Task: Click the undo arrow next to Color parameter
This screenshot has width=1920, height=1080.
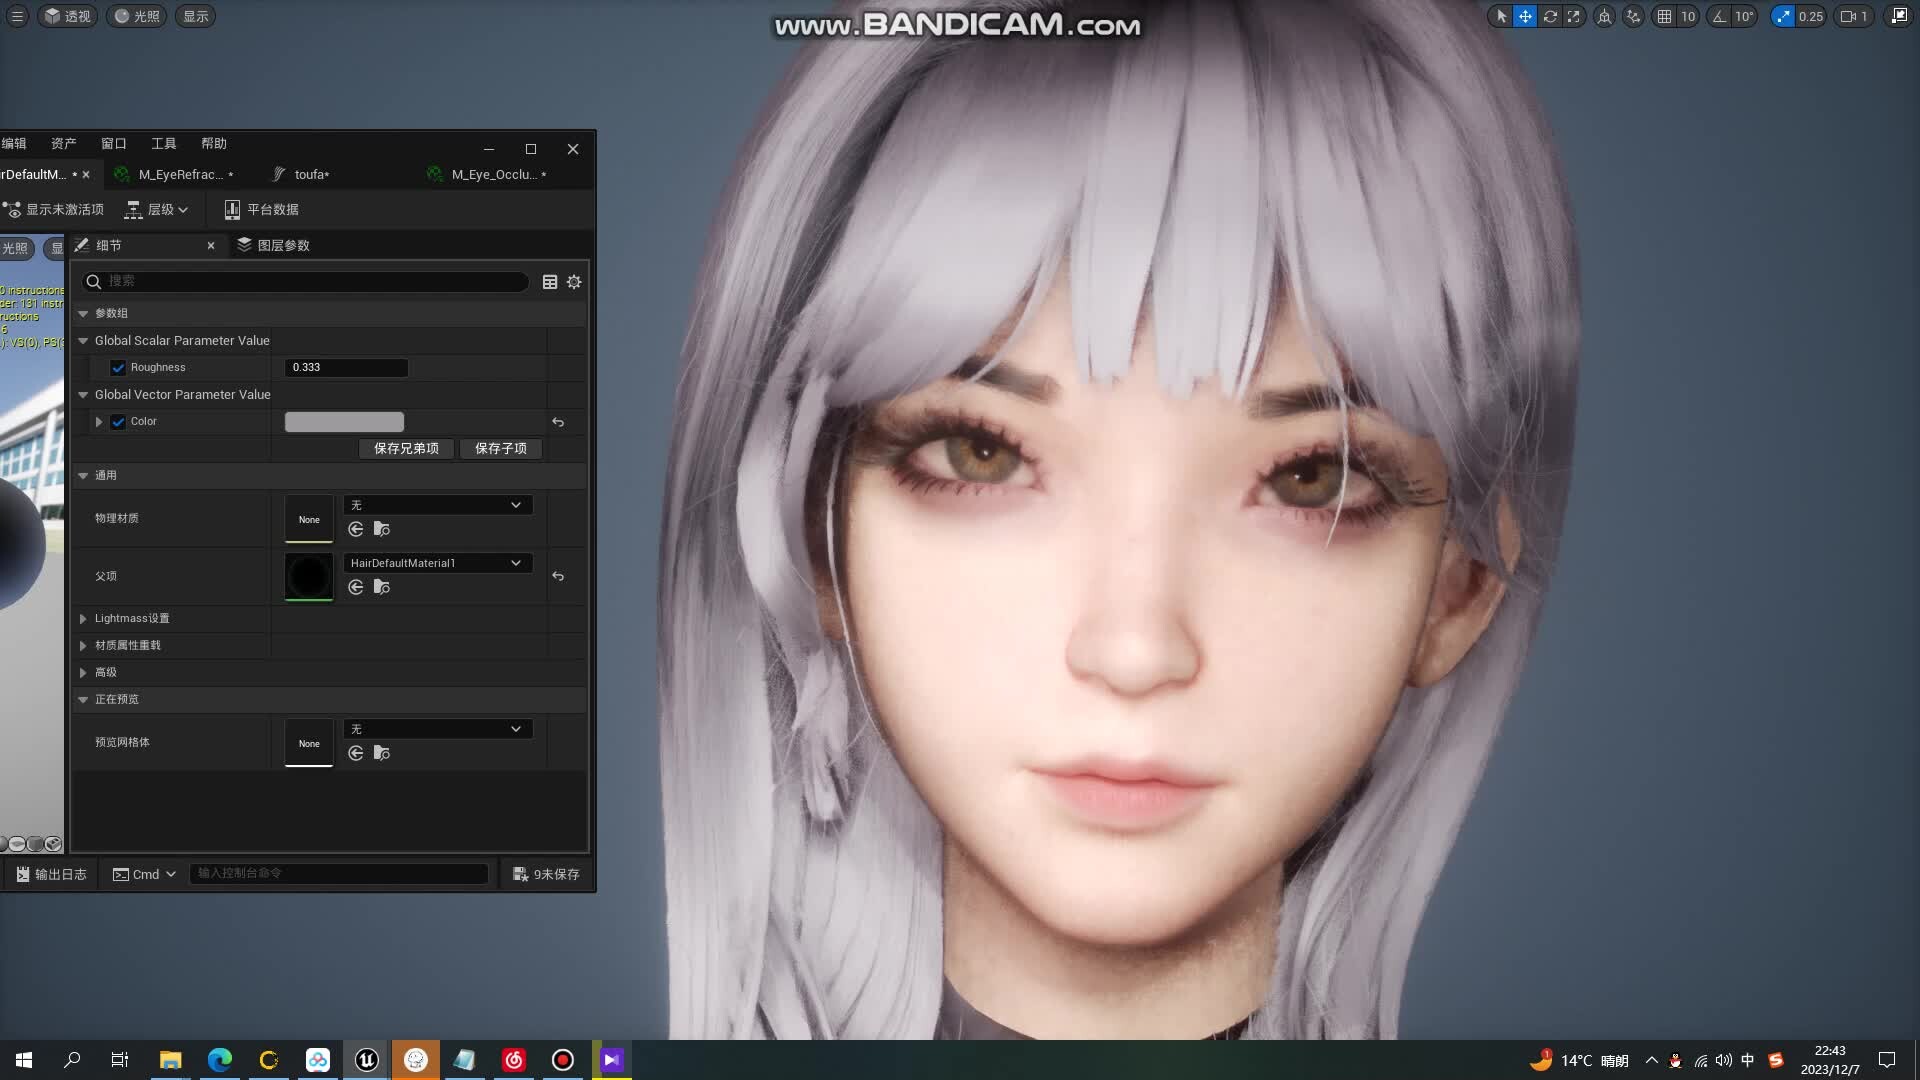Action: 559,422
